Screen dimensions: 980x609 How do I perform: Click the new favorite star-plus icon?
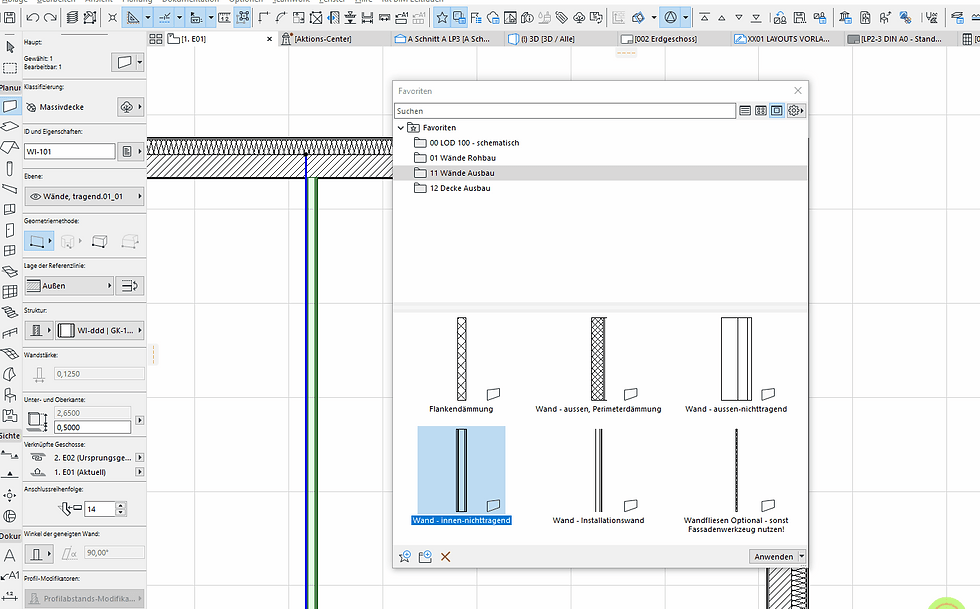(405, 556)
